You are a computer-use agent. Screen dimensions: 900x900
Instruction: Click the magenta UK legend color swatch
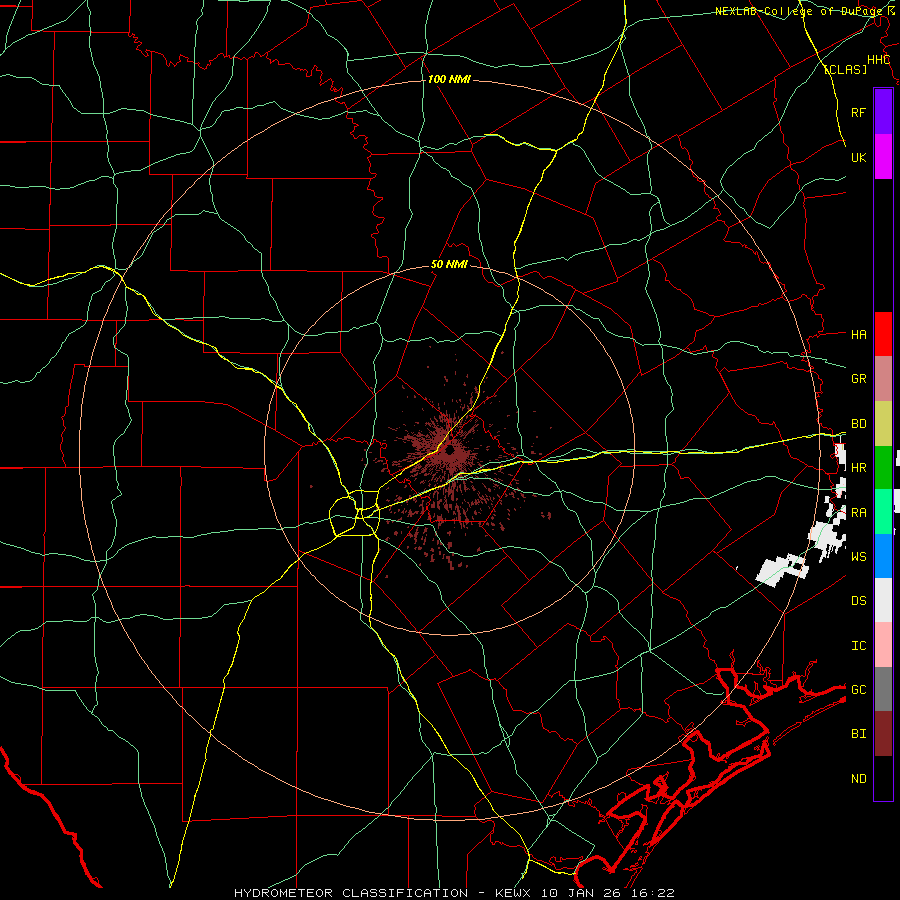point(883,157)
